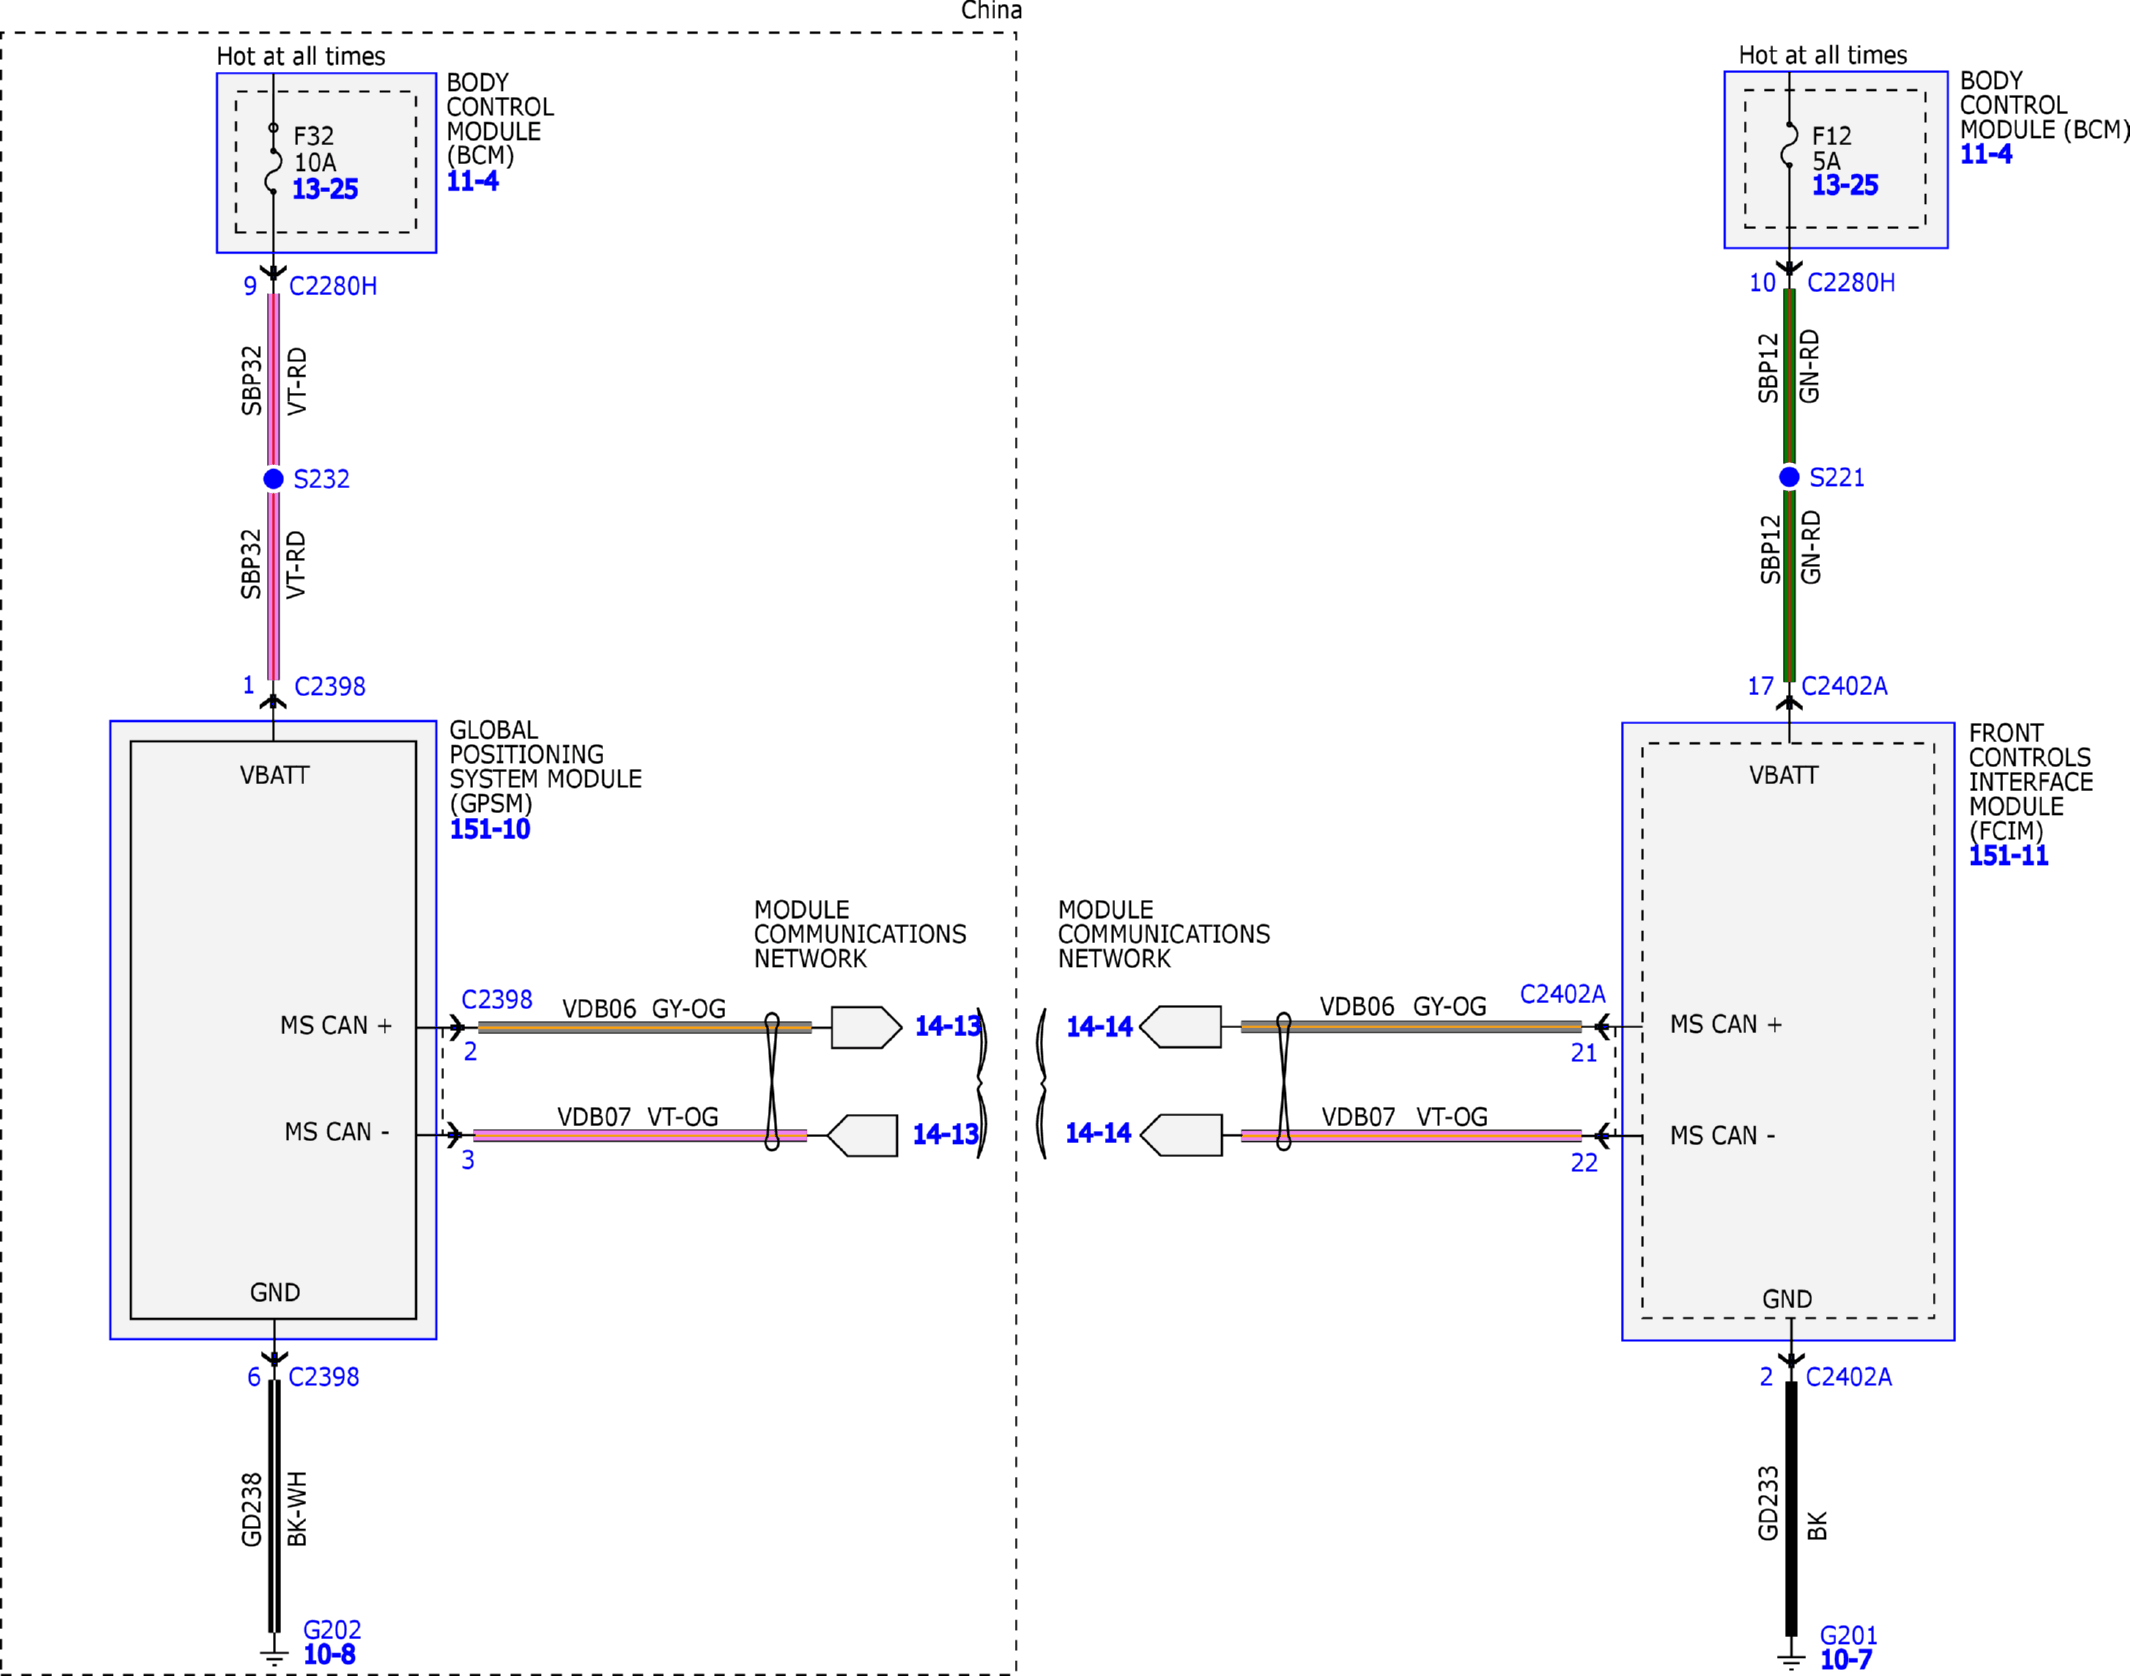Click 'MS CAN +' inside the FCIM box
The image size is (2130, 1676).
1726,1025
